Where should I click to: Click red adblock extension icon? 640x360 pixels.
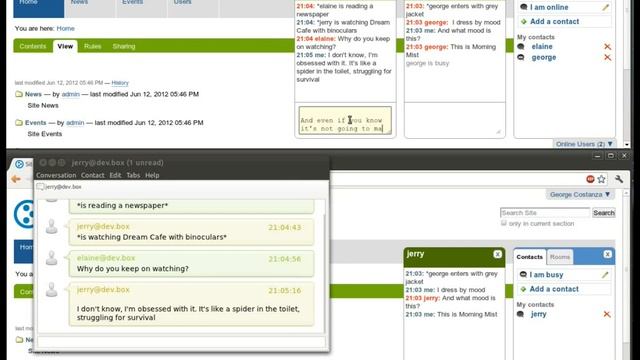pos(590,179)
